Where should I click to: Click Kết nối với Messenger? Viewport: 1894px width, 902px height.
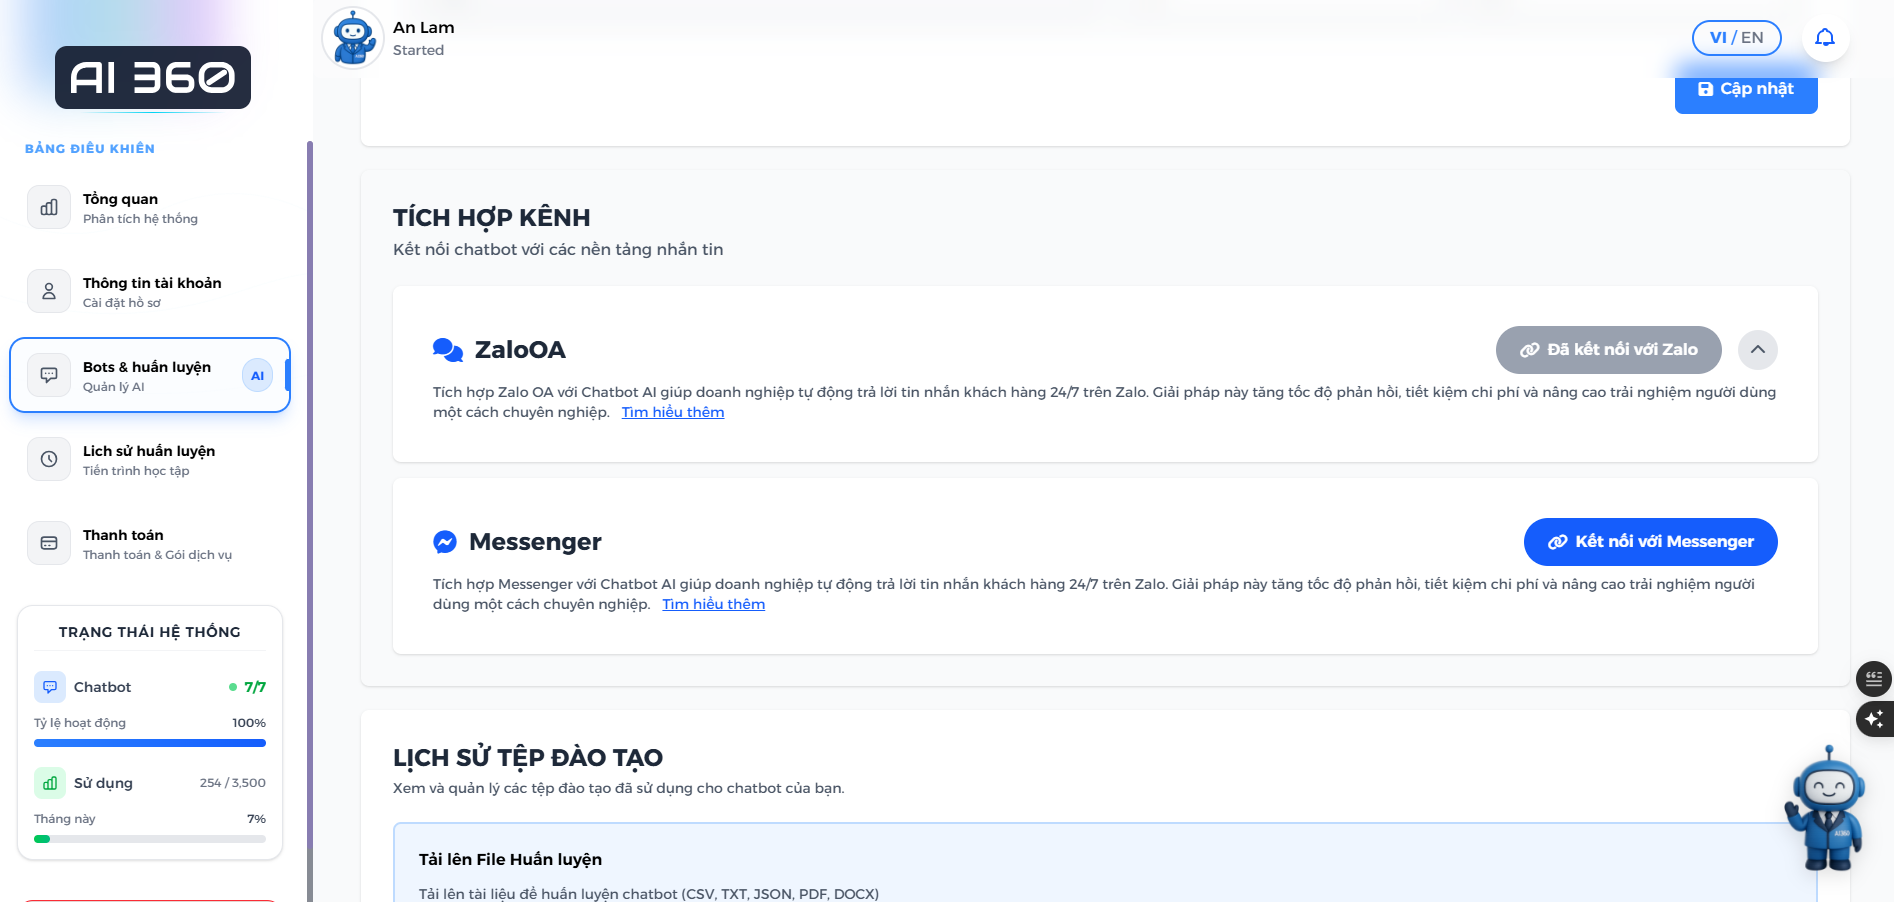[1650, 541]
